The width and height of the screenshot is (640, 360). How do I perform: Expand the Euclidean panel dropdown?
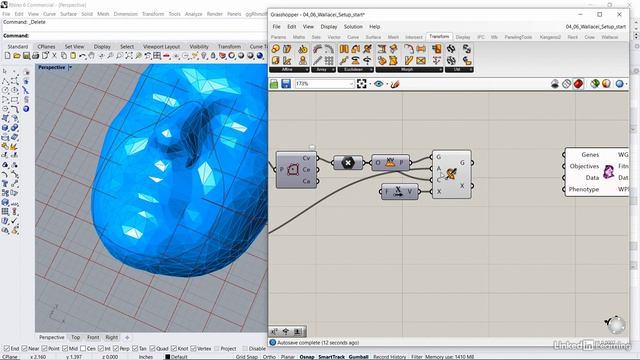[x=371, y=70]
